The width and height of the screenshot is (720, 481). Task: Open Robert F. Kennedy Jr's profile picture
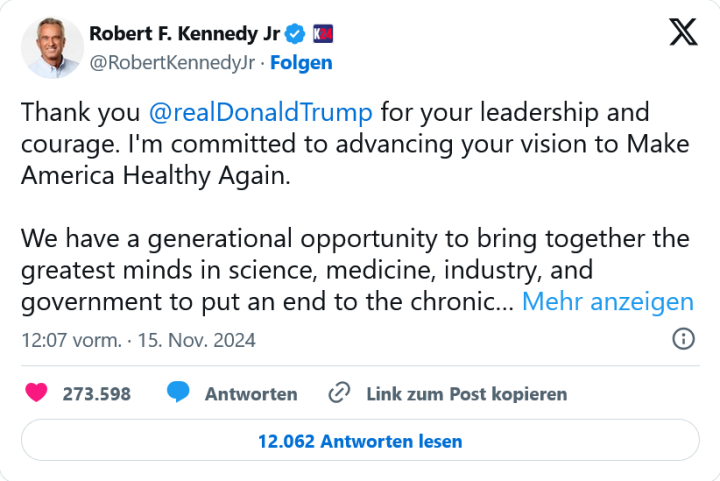pos(53,47)
